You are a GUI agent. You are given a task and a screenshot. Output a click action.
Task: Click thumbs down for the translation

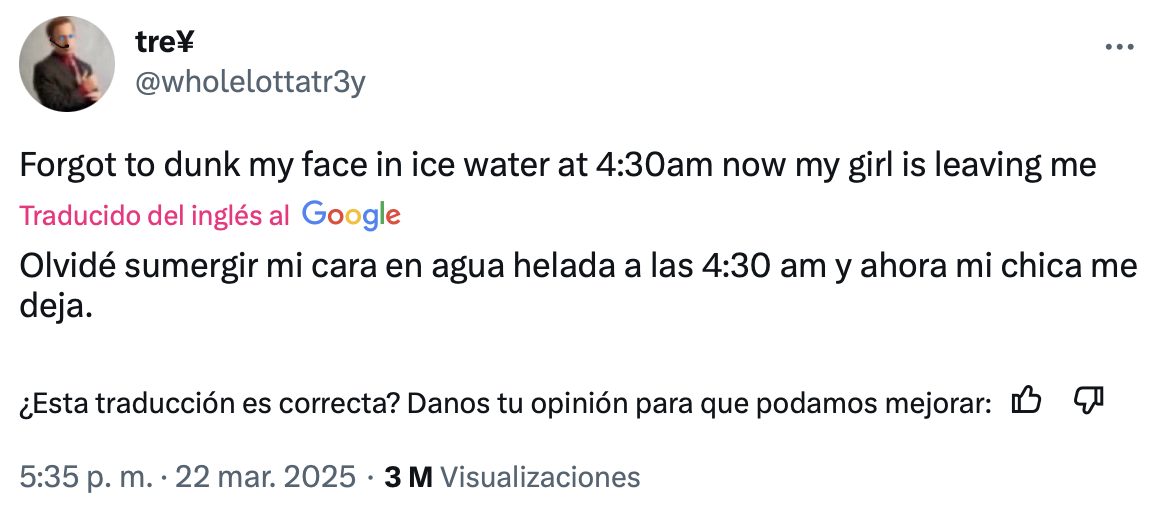point(1087,402)
